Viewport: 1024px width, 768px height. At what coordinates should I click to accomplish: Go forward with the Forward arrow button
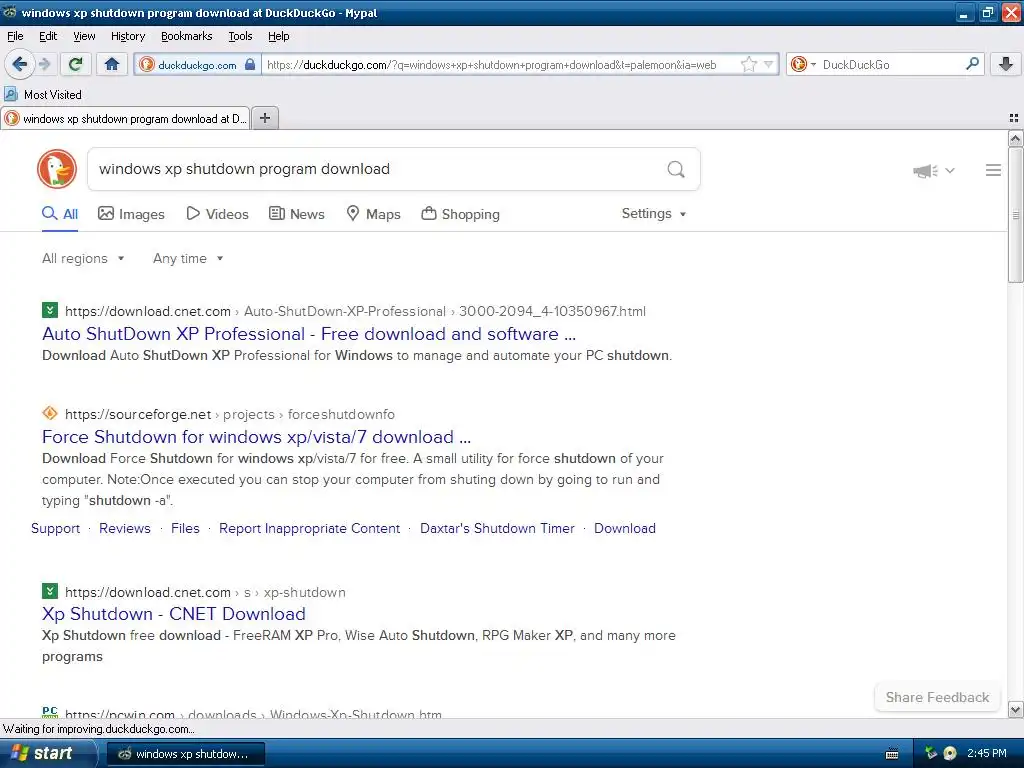pyautogui.click(x=44, y=64)
